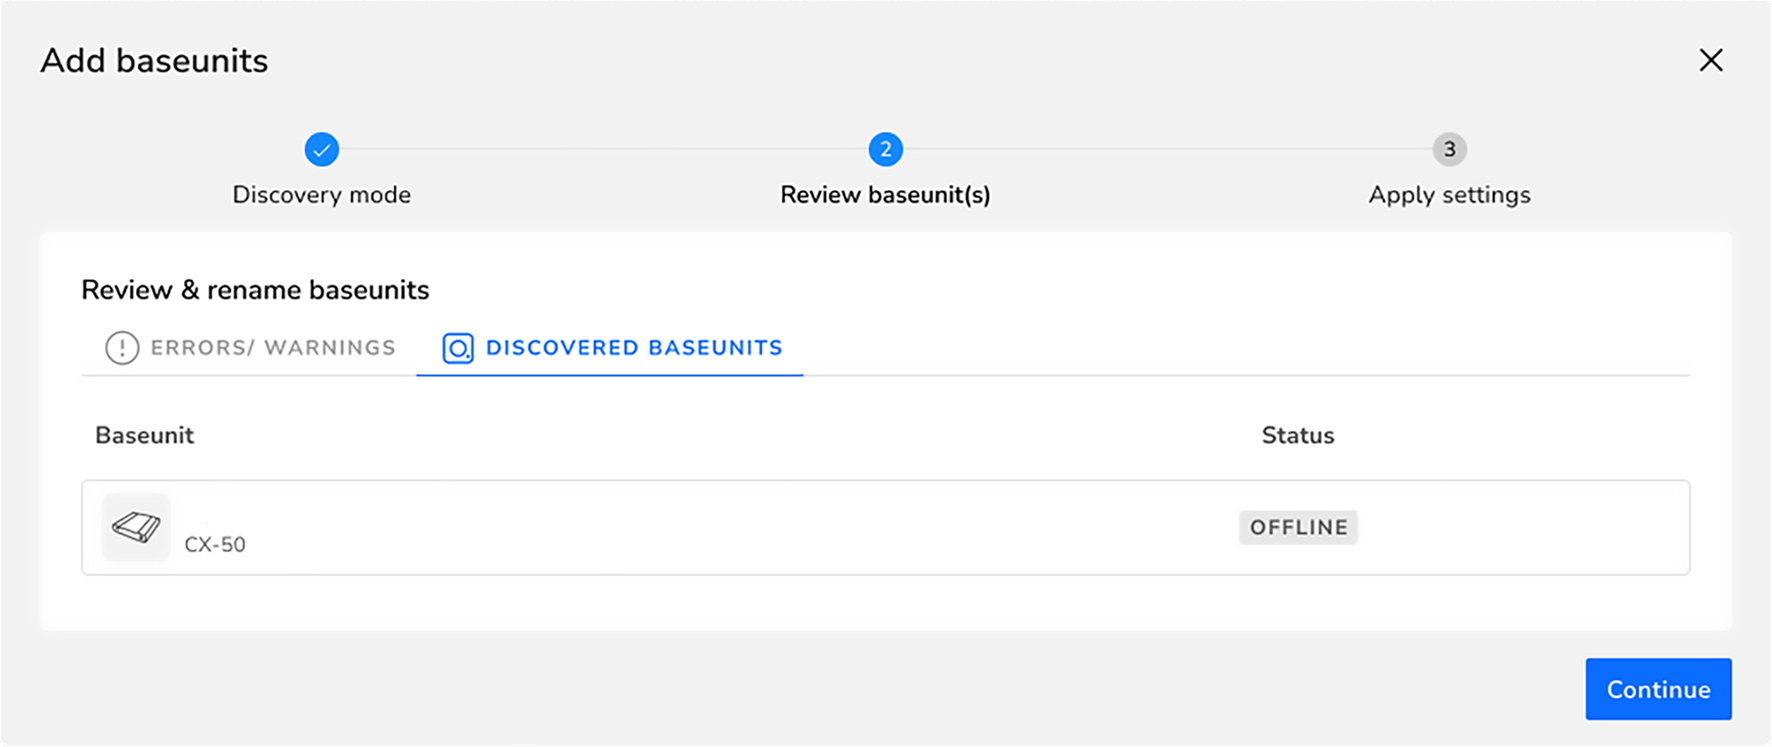The image size is (1772, 747).
Task: Click the Discovery mode completed checkmark step
Action: [x=322, y=150]
